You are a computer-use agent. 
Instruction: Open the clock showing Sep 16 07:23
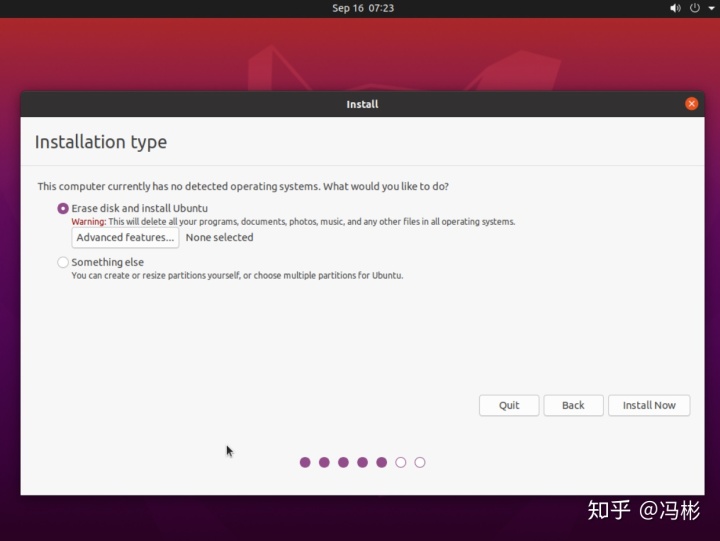[x=363, y=8]
